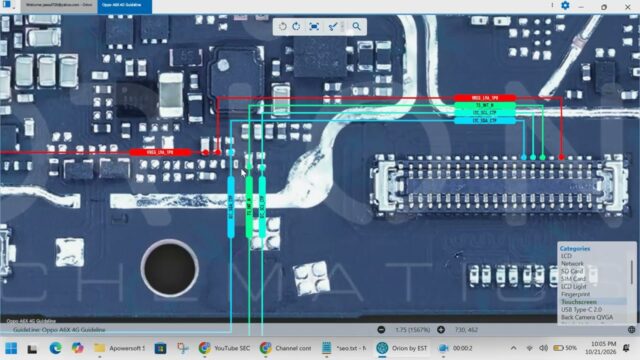Click the blue I2C_SDA signal label near connector
The width and height of the screenshot is (640, 360).
coord(485,120)
